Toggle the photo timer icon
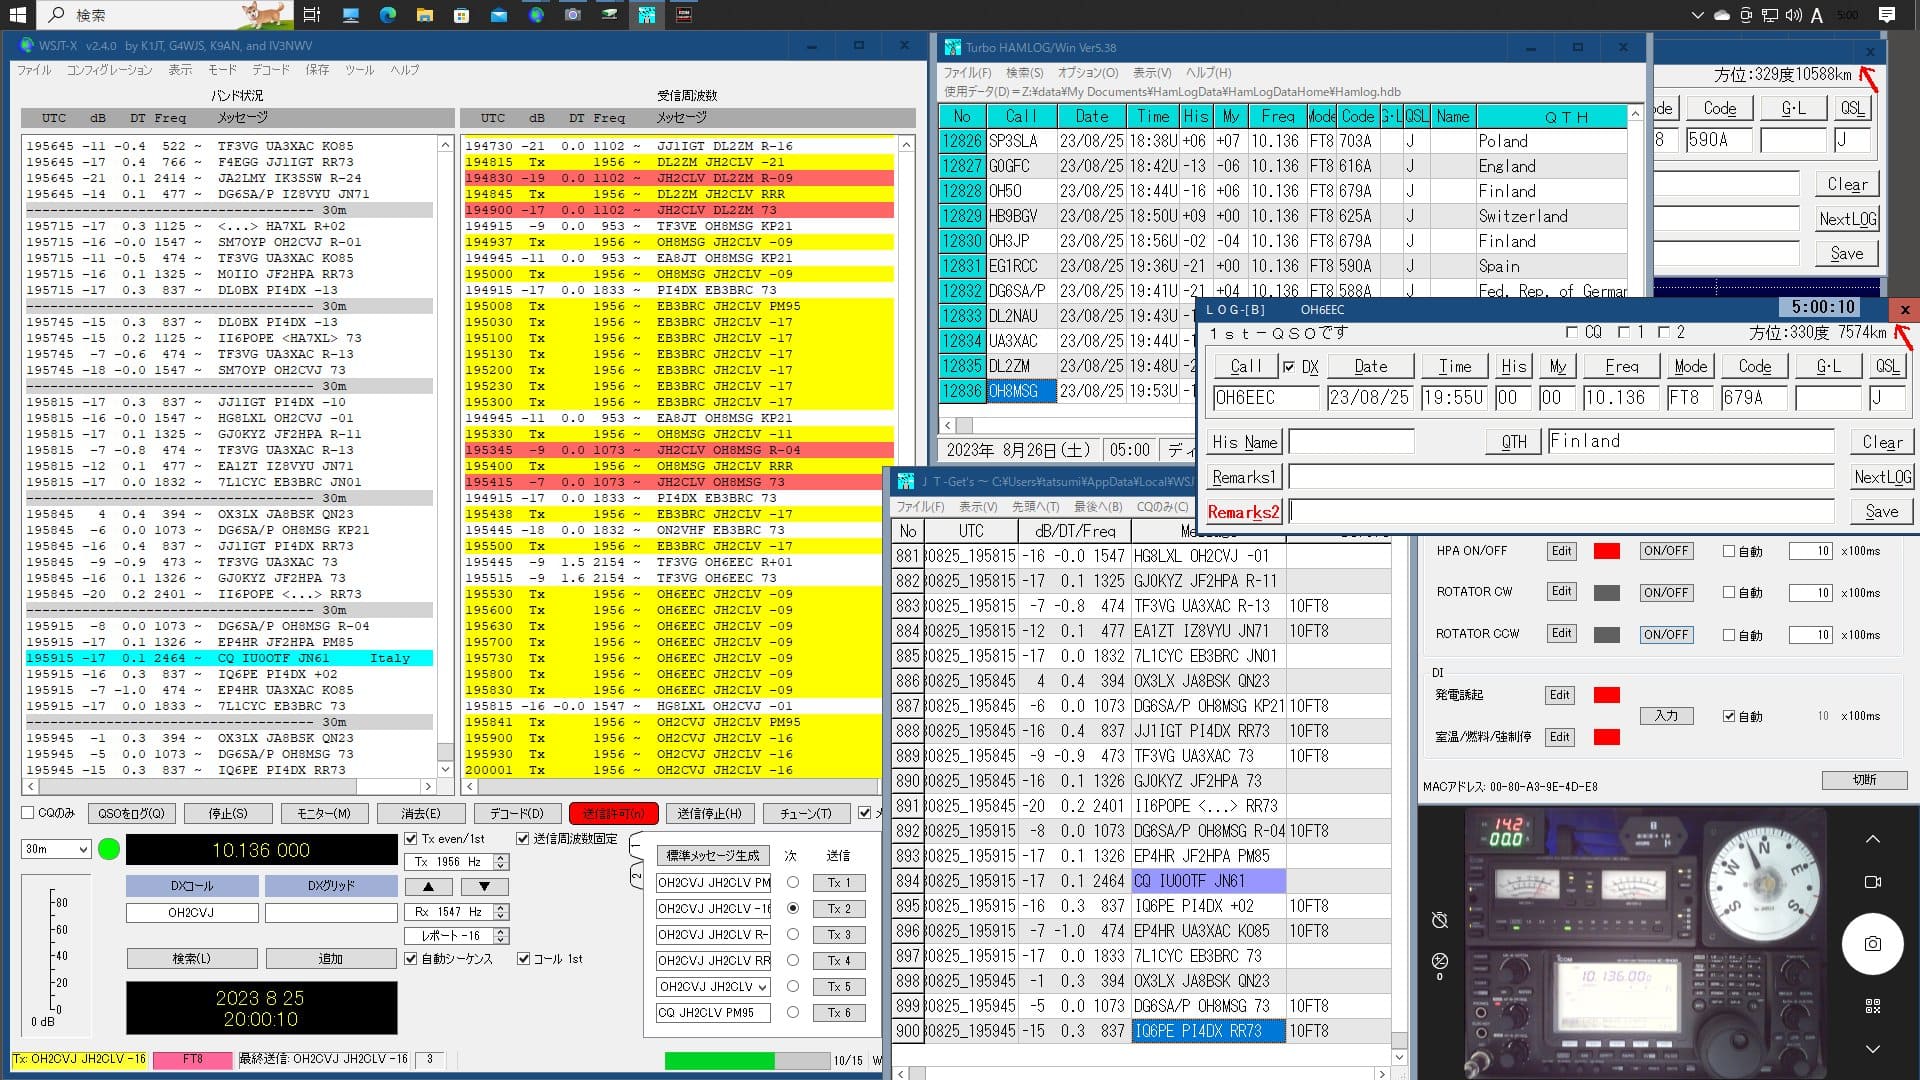This screenshot has height=1080, width=1920. point(1440,919)
